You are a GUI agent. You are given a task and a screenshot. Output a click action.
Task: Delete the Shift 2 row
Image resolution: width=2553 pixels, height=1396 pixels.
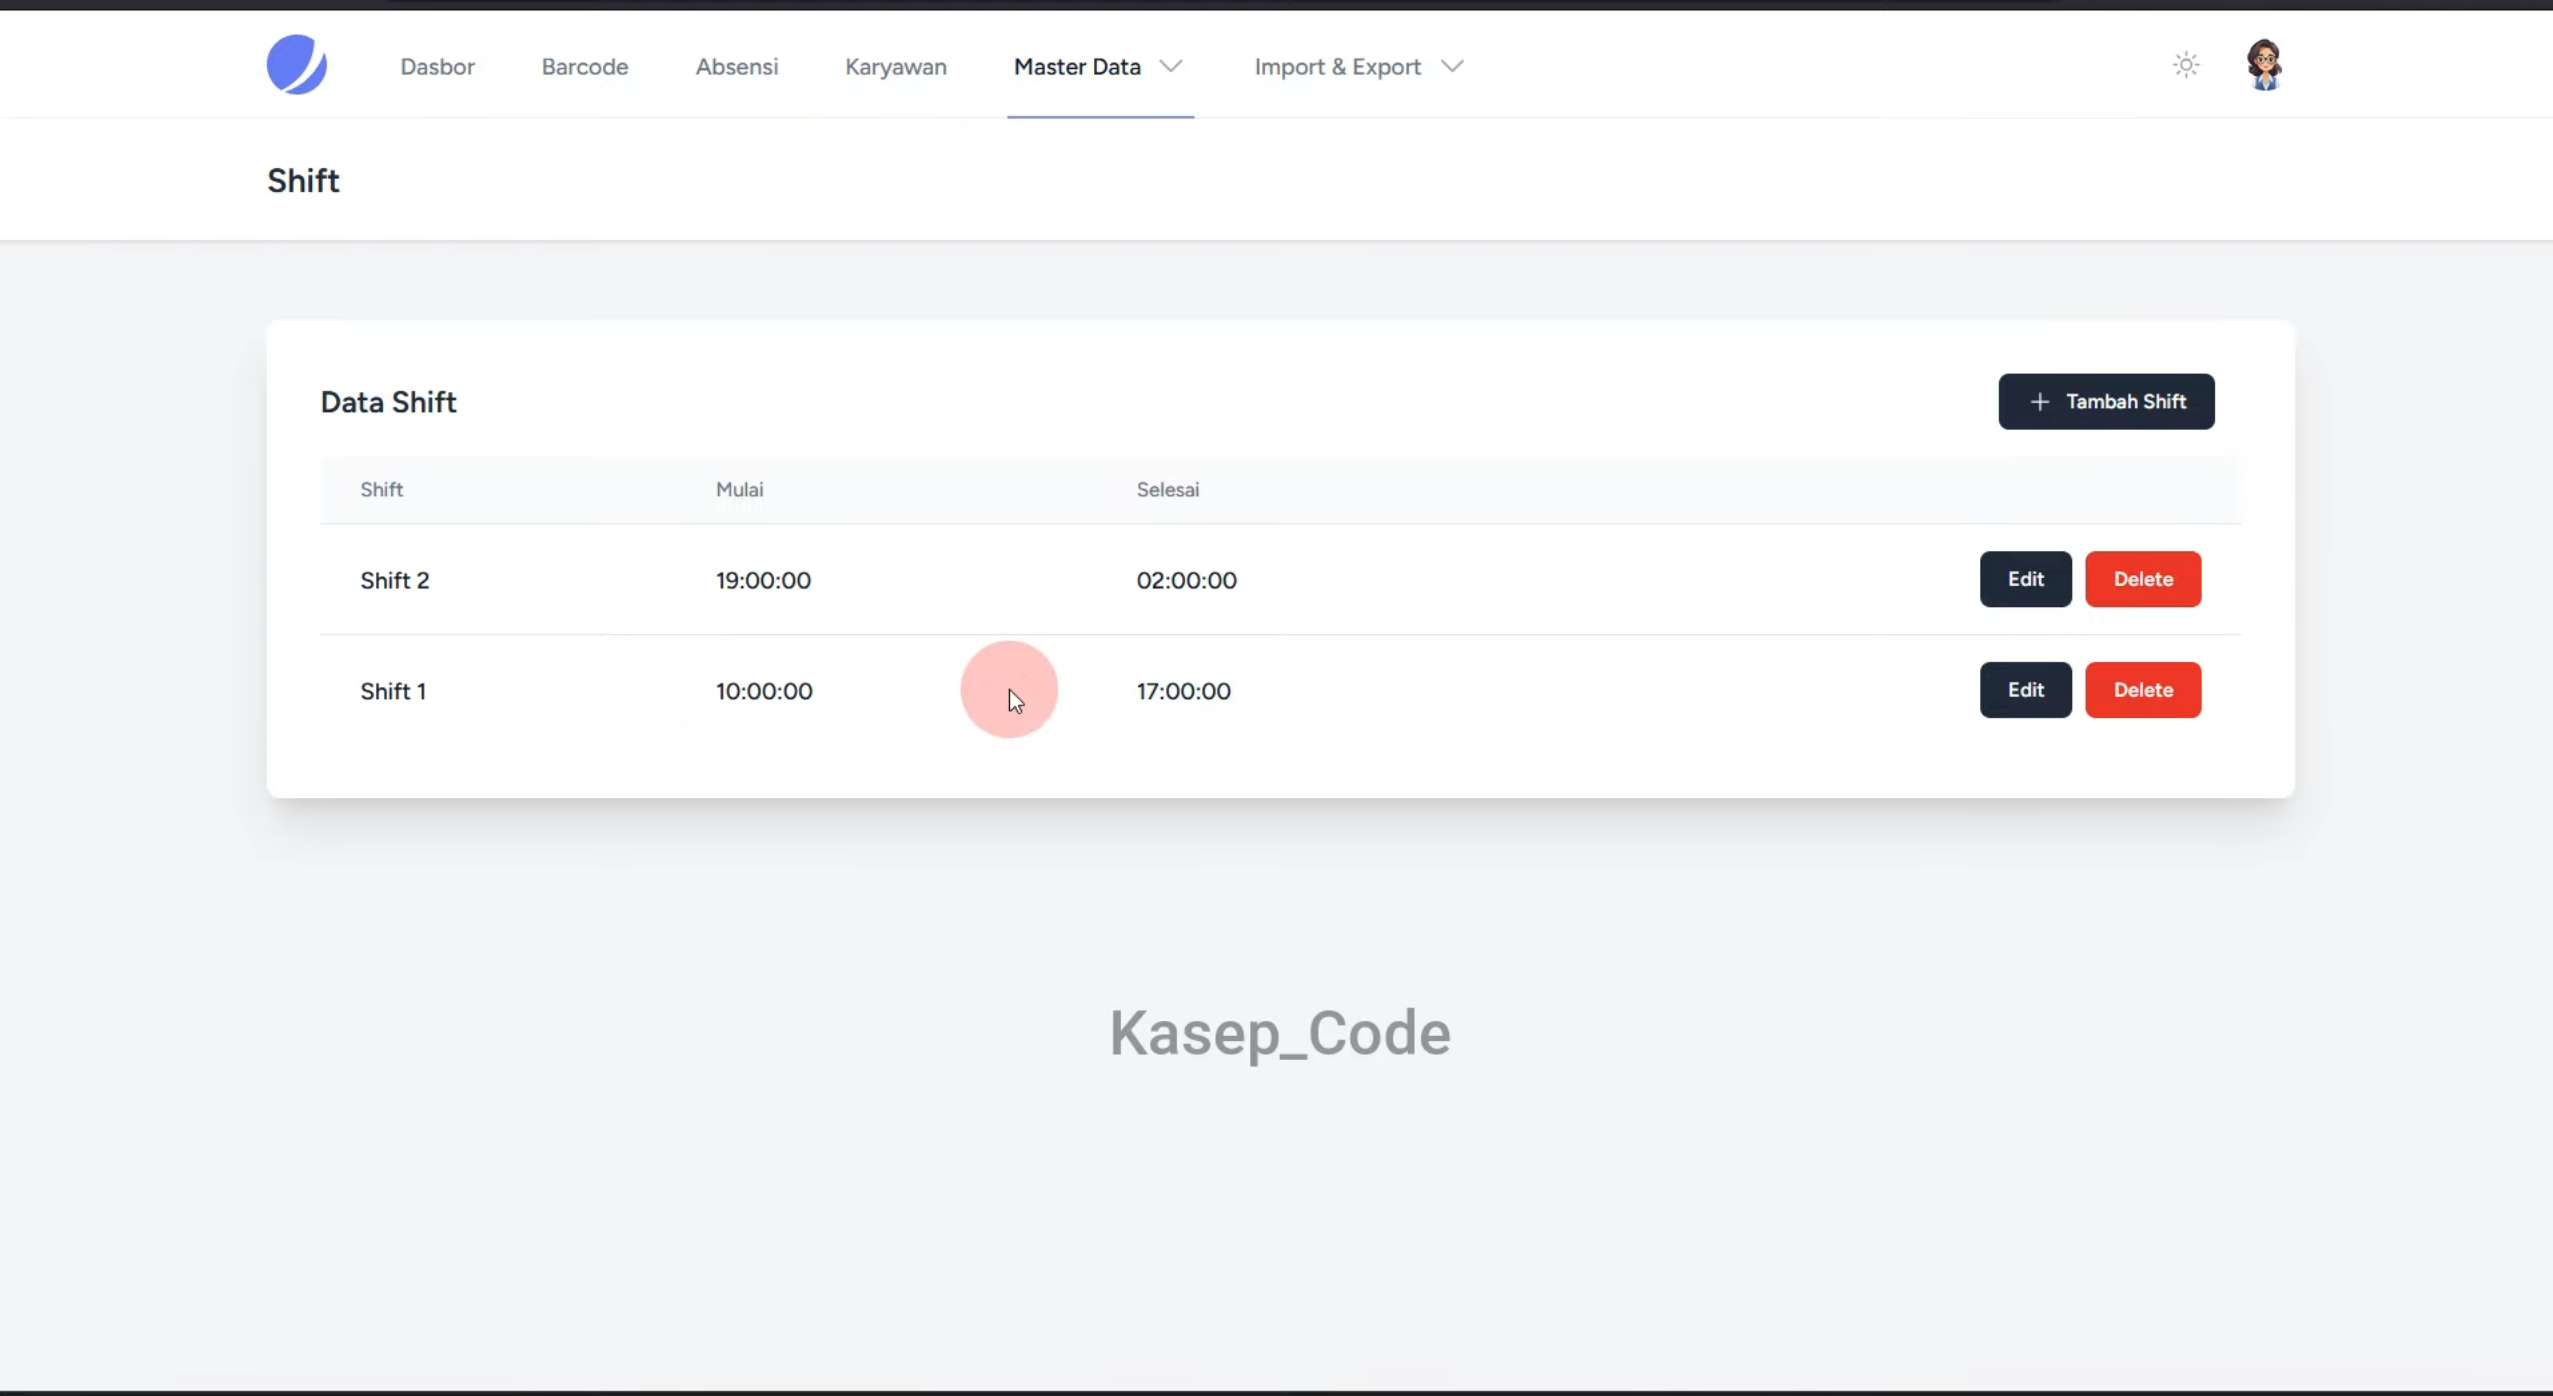coord(2143,579)
